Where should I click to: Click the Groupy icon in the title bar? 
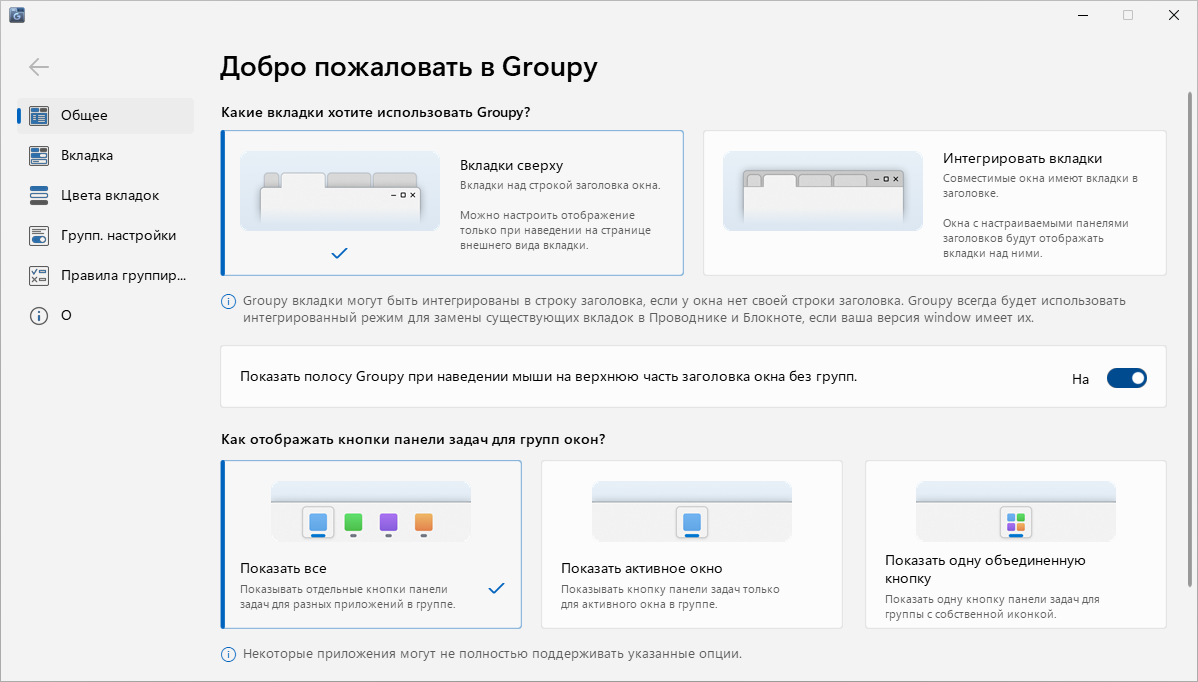click(x=16, y=15)
